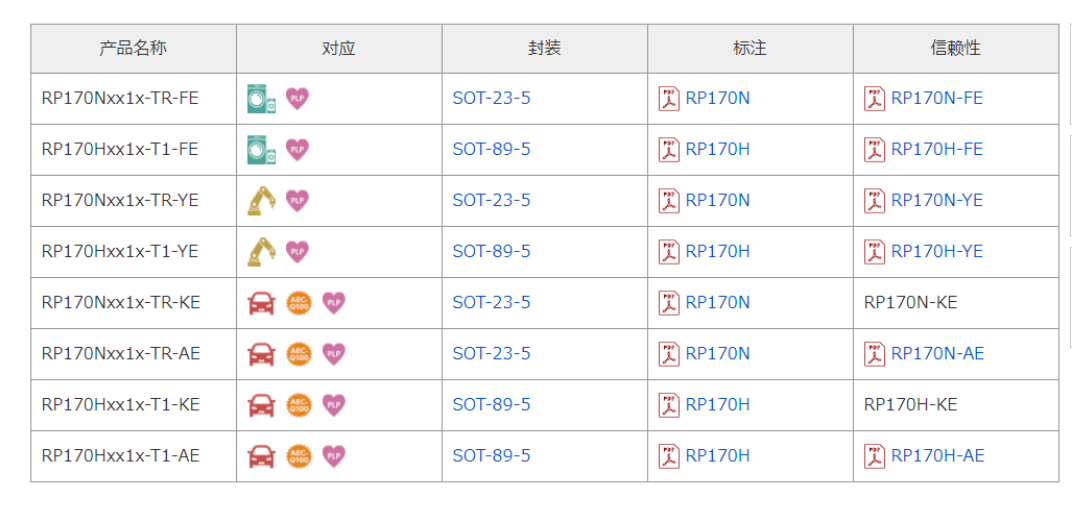Click PDF icon beside RP170N-FE
Image resolution: width=1073 pixels, height=513 pixels.
coord(874,98)
